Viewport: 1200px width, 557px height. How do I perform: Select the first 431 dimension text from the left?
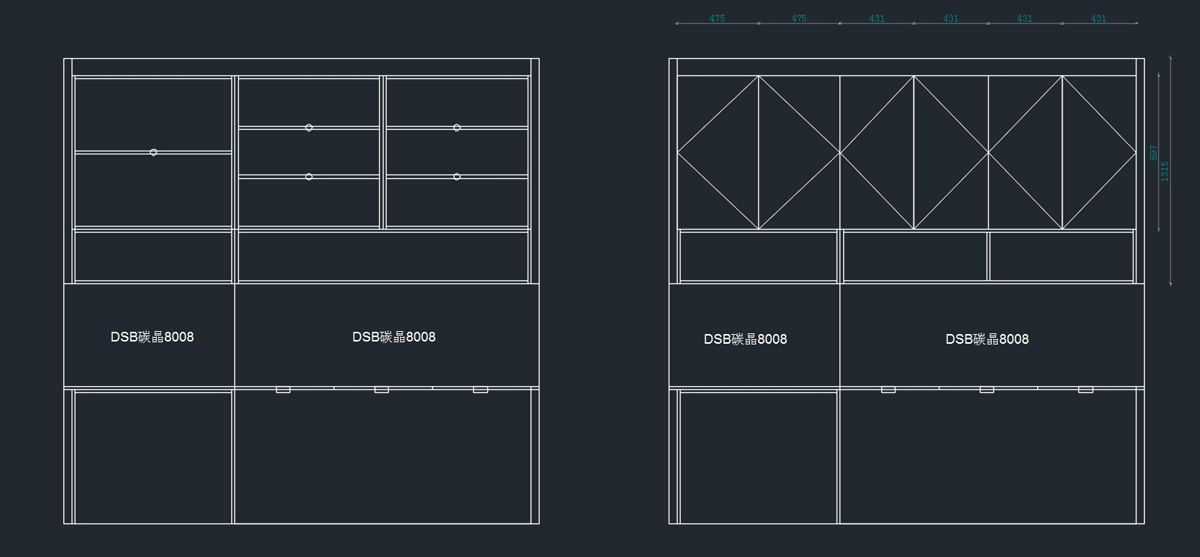pyautogui.click(x=876, y=19)
